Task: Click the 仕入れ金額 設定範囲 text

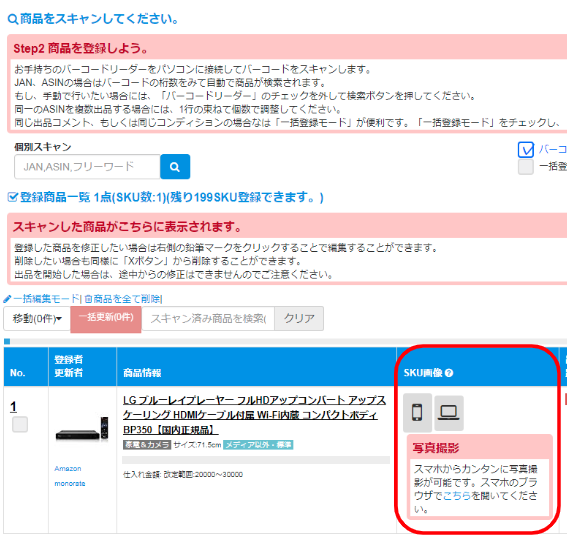Action: tap(183, 475)
